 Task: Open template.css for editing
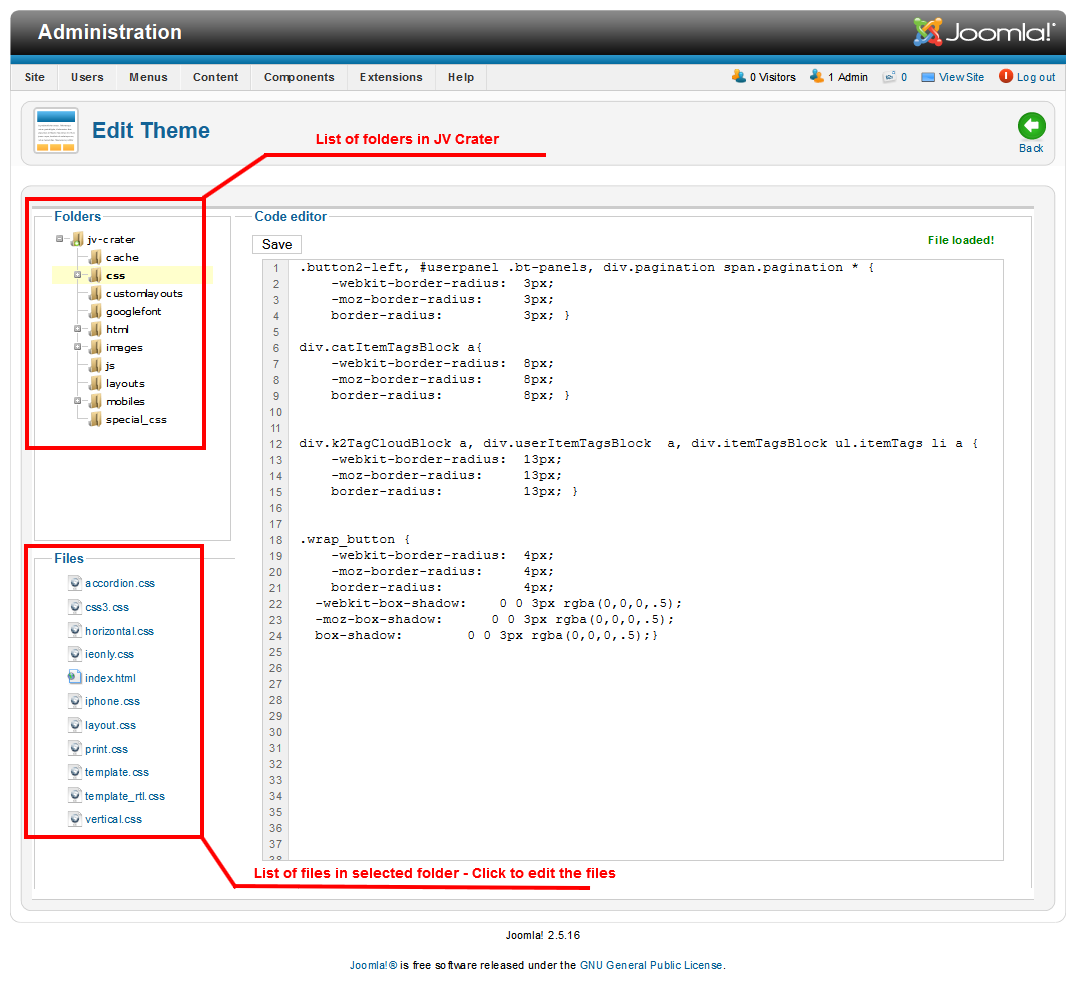[117, 772]
